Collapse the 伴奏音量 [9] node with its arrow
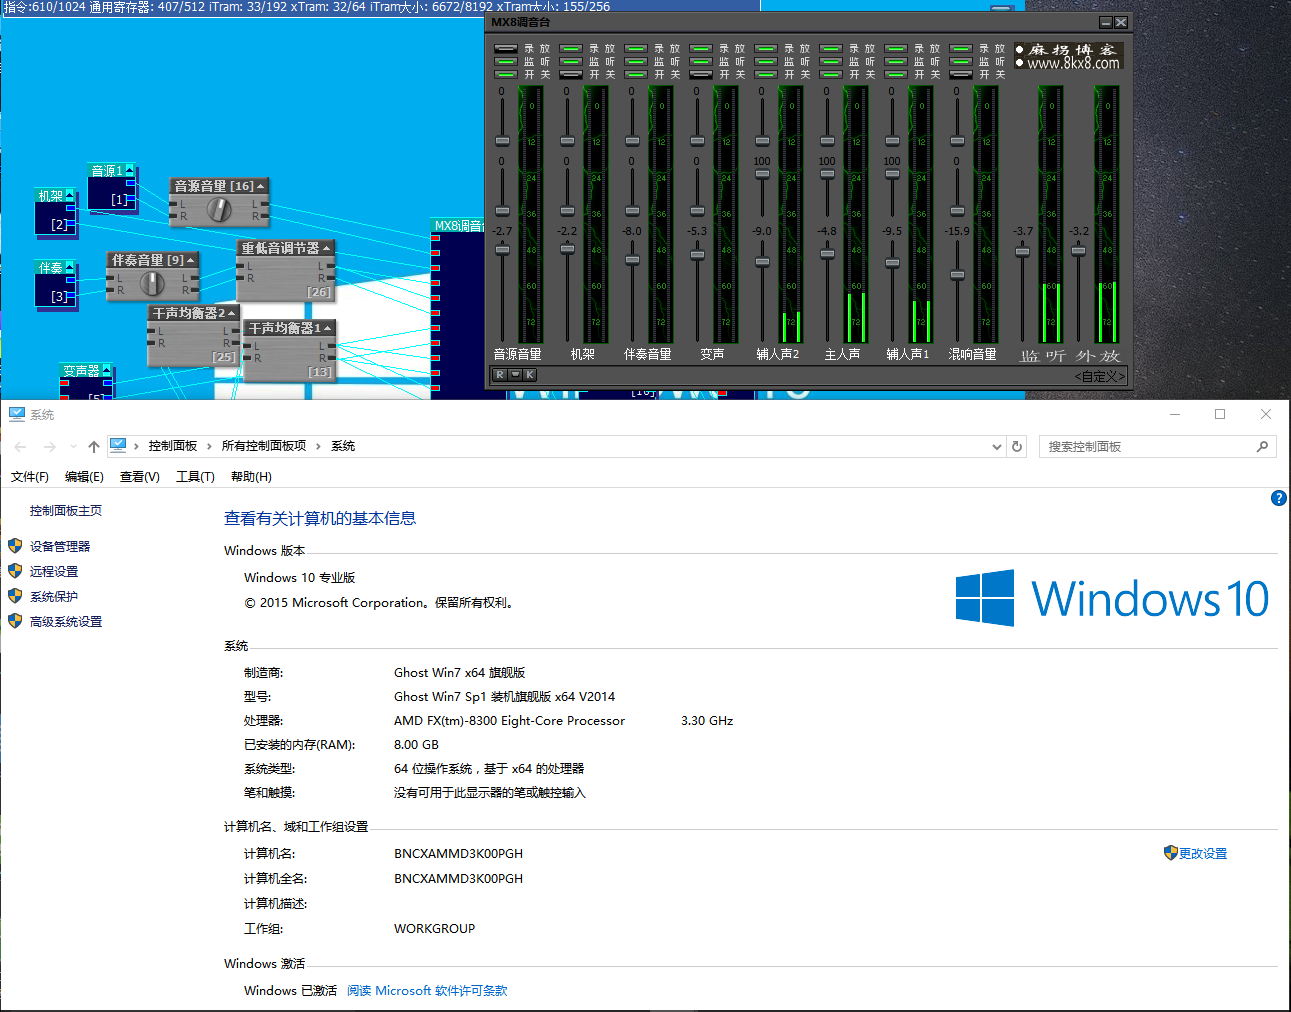 click(x=191, y=260)
